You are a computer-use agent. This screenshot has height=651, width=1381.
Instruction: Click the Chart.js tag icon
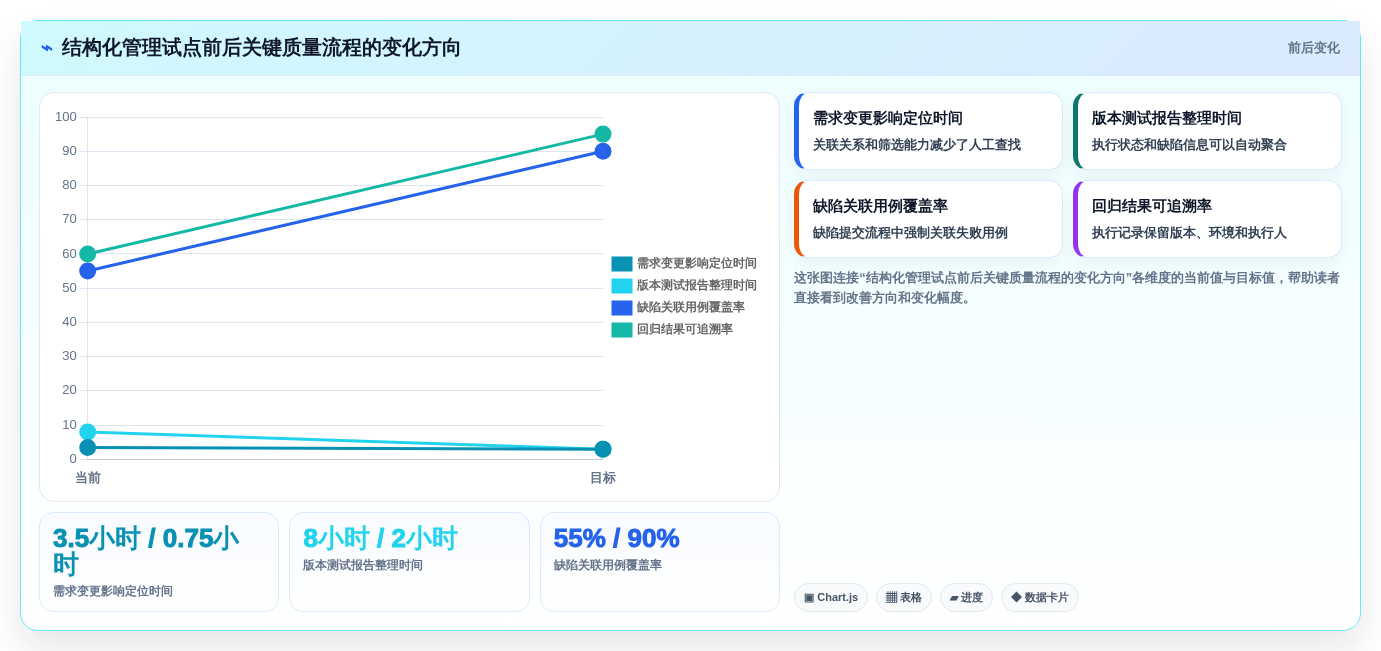(x=809, y=598)
